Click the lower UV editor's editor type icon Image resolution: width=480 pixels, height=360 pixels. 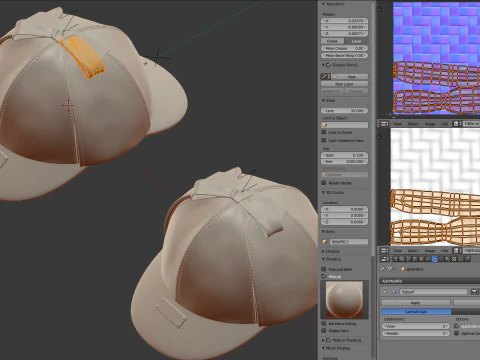click(x=384, y=250)
